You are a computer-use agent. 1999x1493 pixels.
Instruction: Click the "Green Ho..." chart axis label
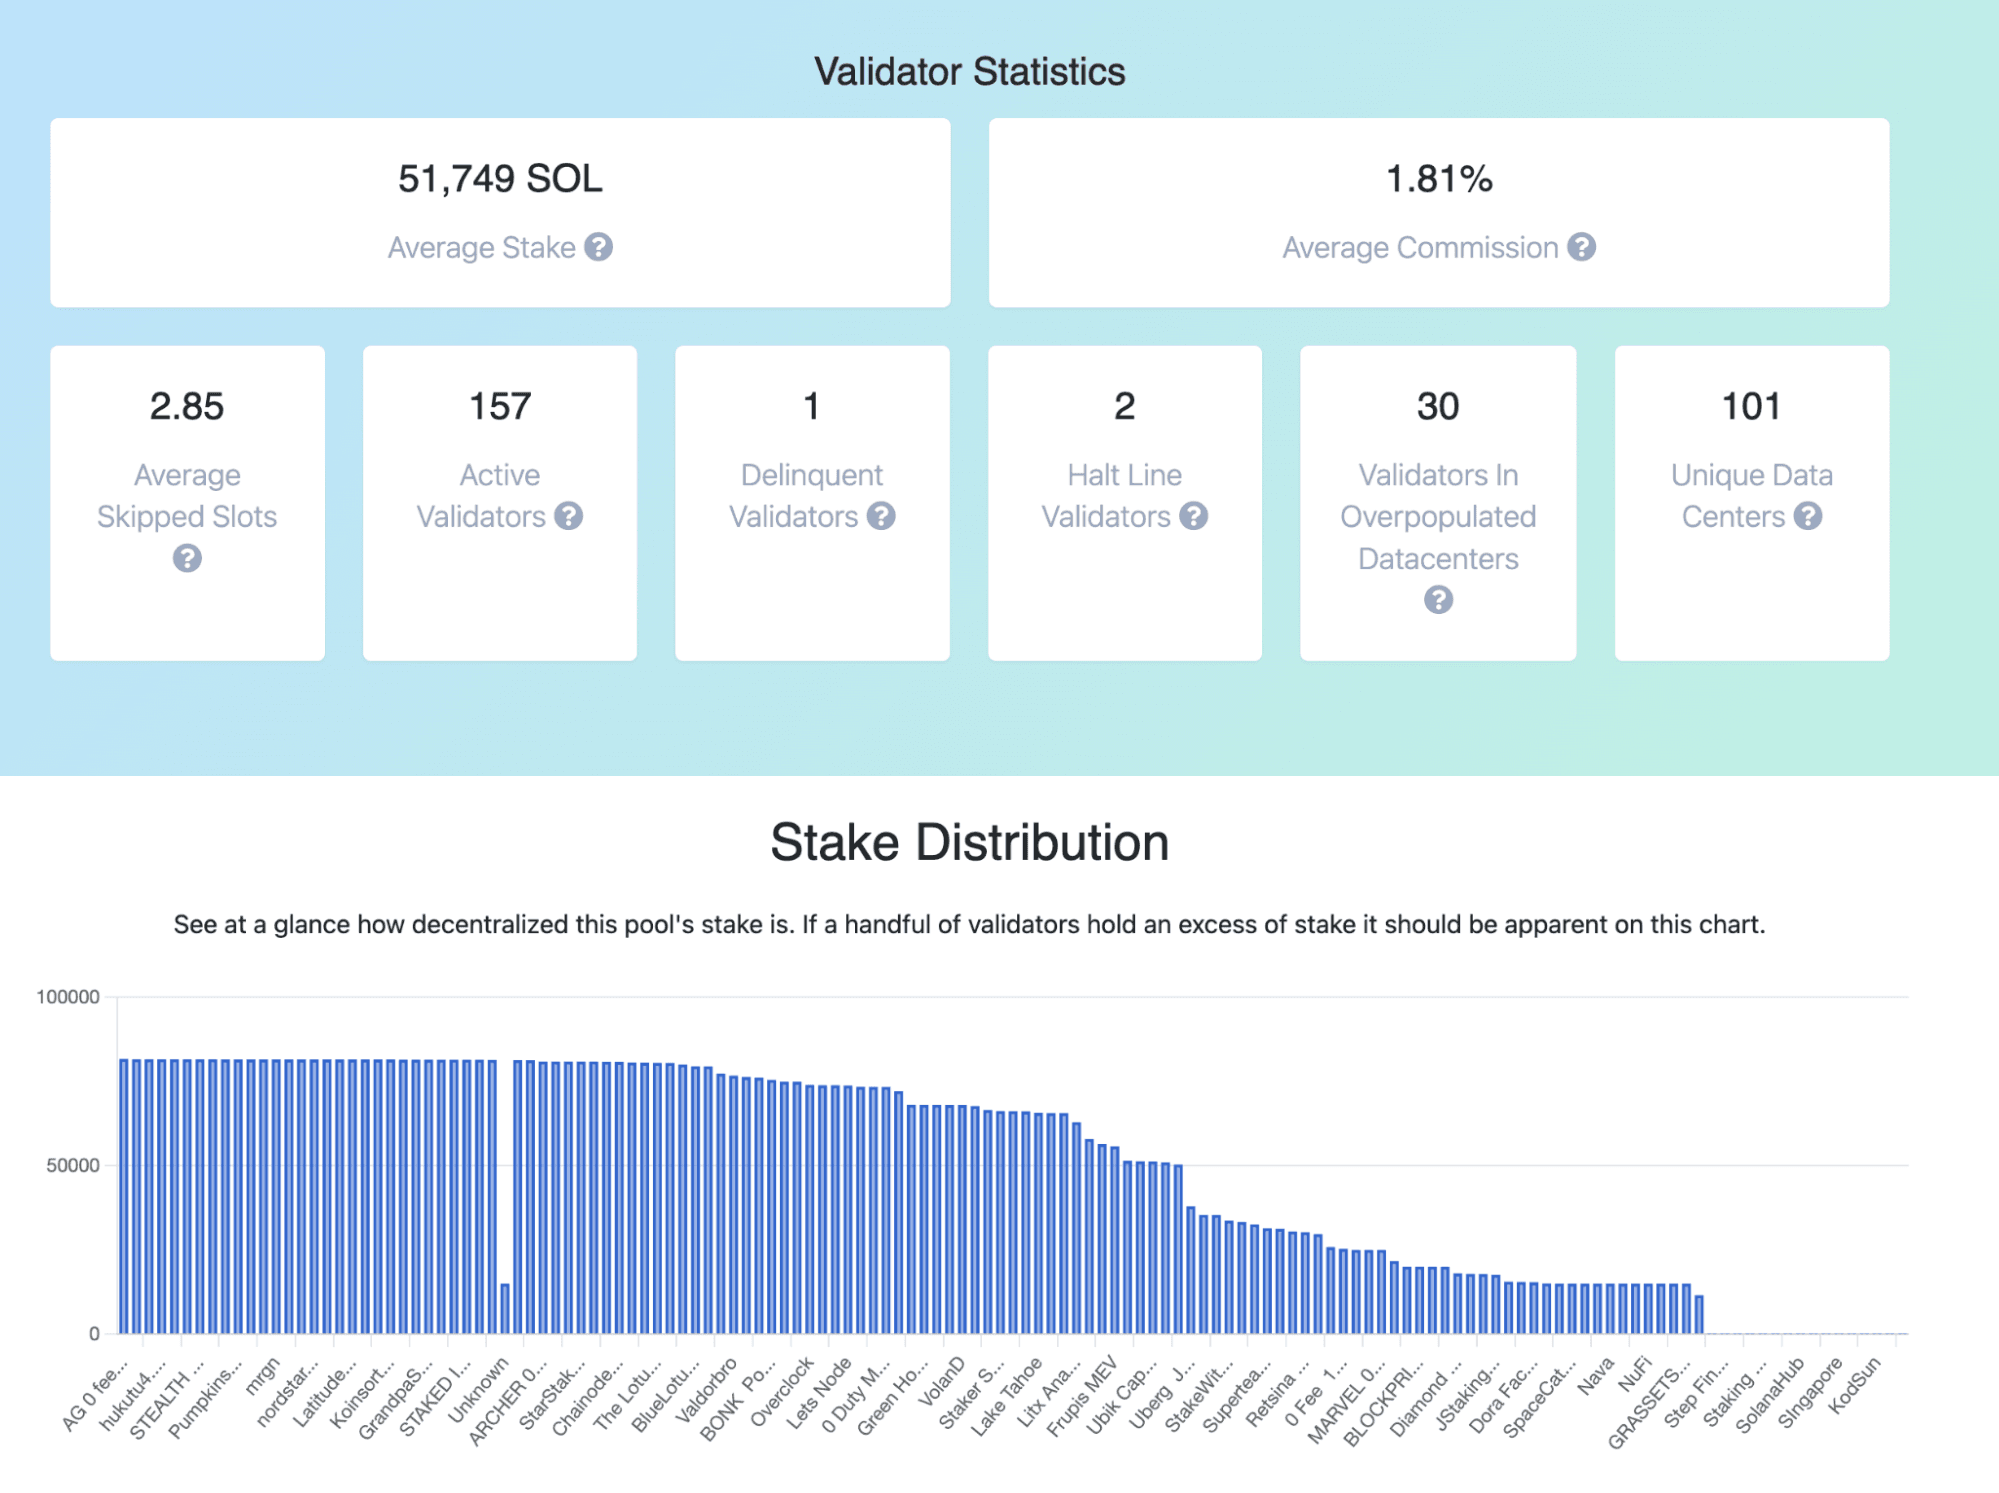tap(893, 1397)
